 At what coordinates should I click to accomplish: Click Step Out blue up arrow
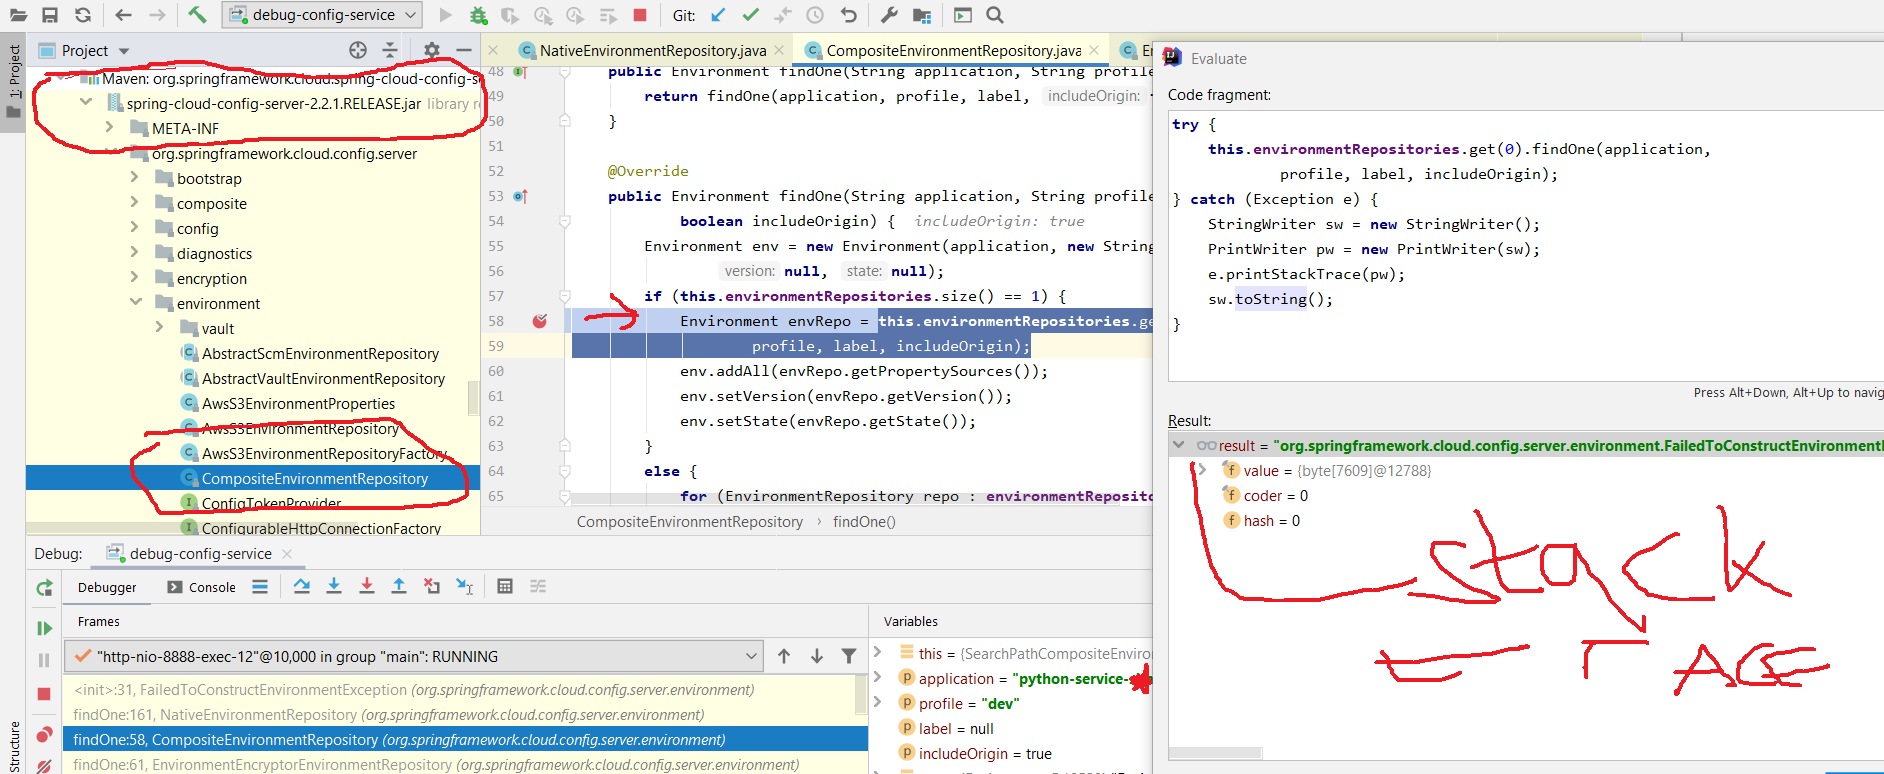399,586
